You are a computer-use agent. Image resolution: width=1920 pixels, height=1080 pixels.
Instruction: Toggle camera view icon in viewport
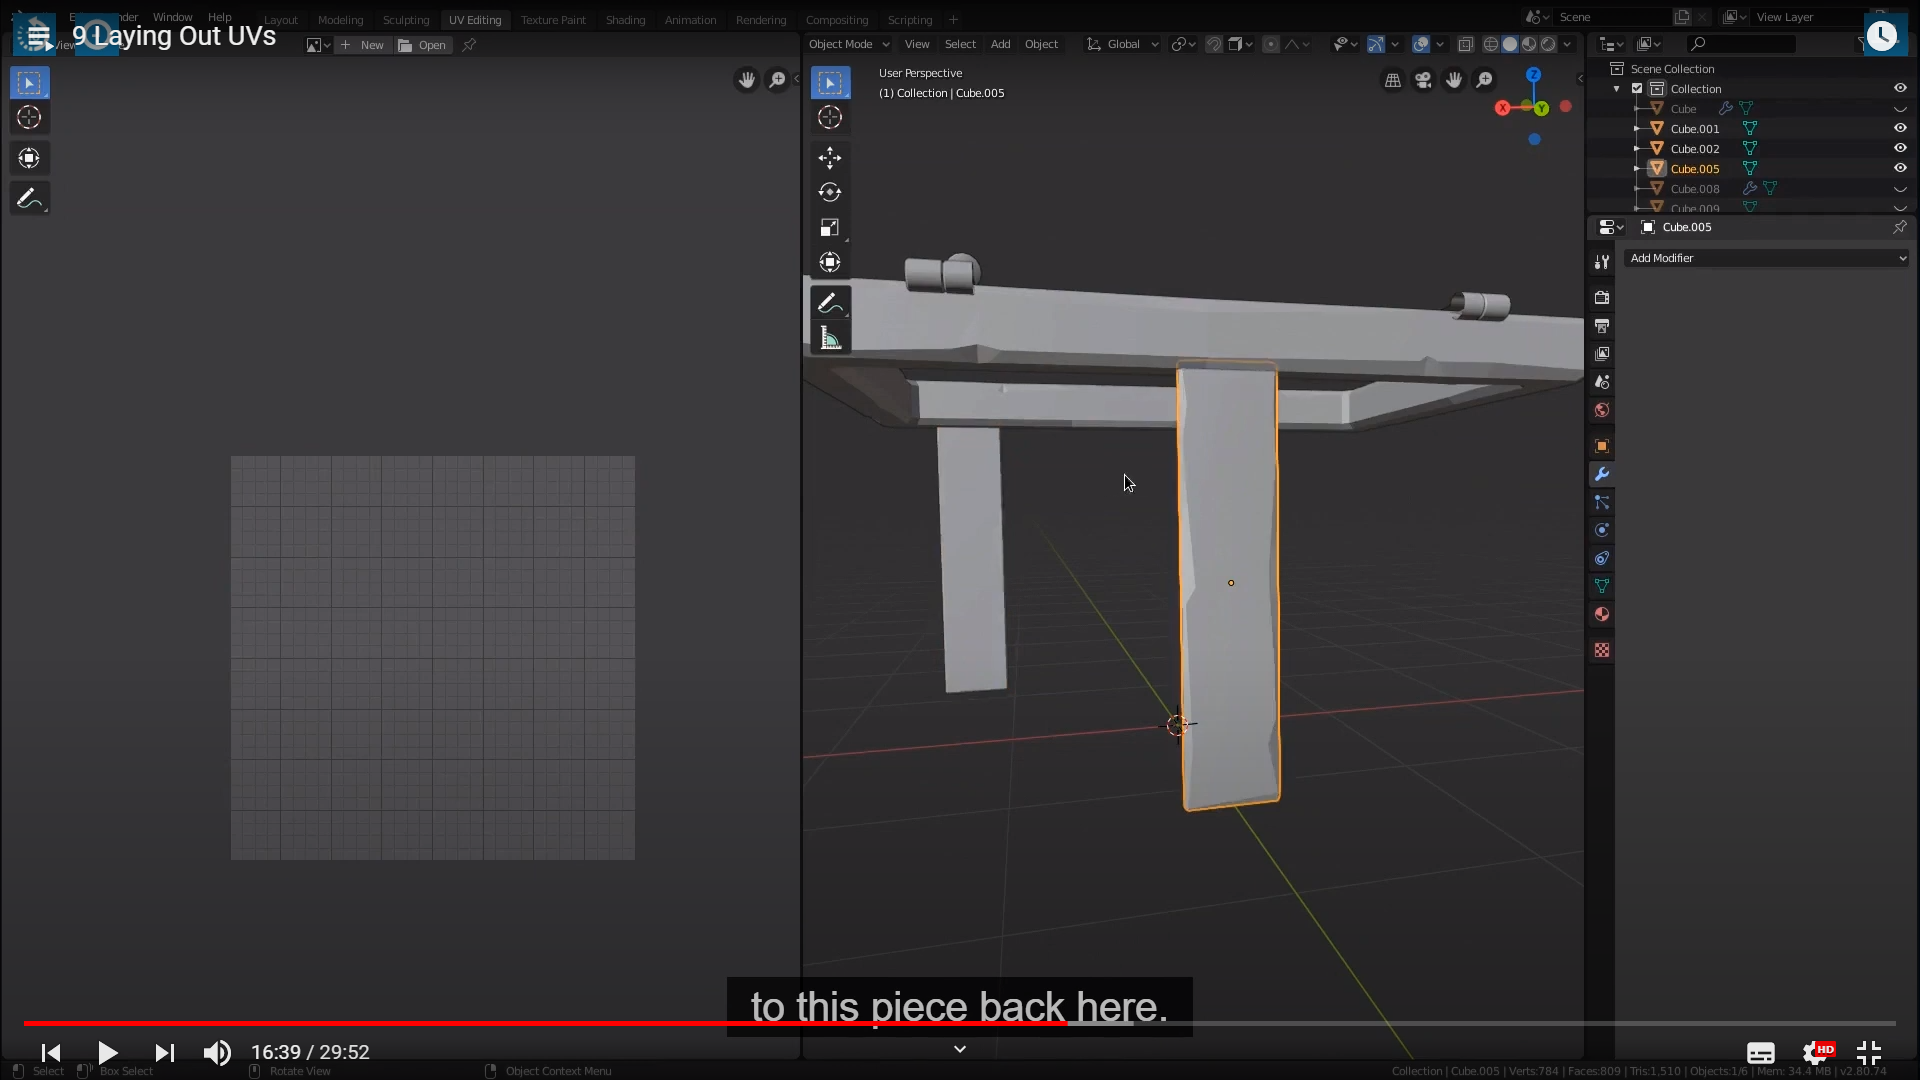(1423, 80)
